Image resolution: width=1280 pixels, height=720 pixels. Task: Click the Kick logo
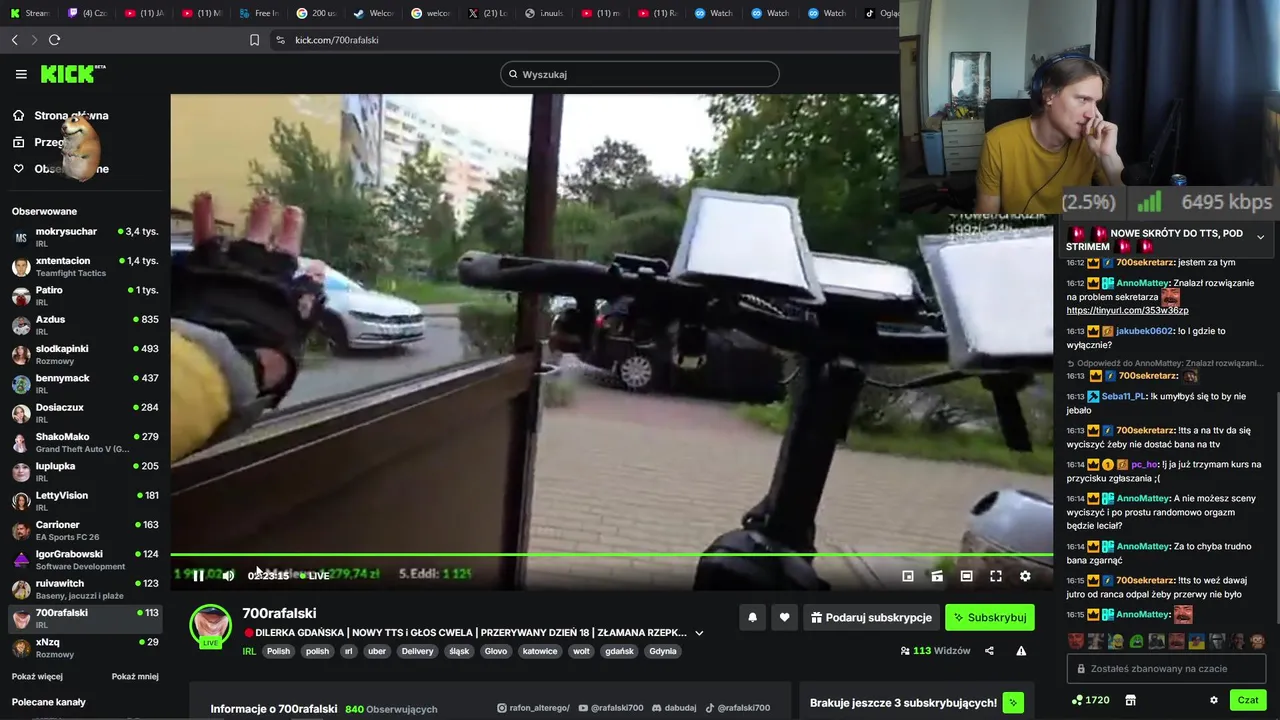coord(72,74)
